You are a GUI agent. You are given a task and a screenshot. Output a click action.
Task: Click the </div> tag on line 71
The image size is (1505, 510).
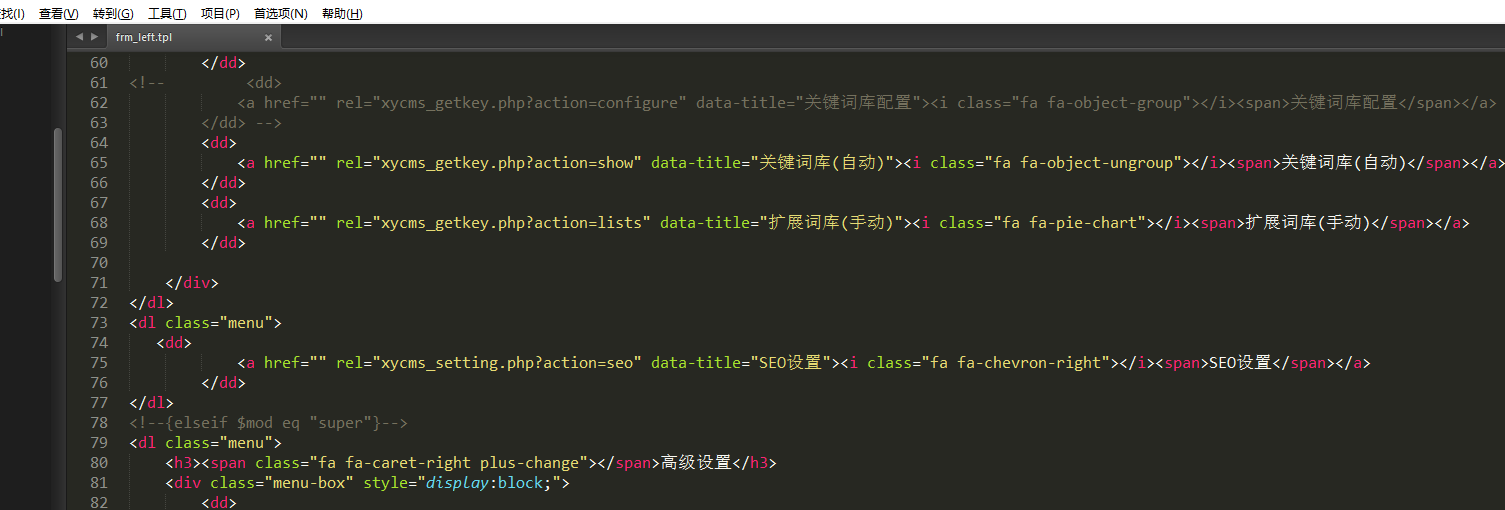coord(192,283)
